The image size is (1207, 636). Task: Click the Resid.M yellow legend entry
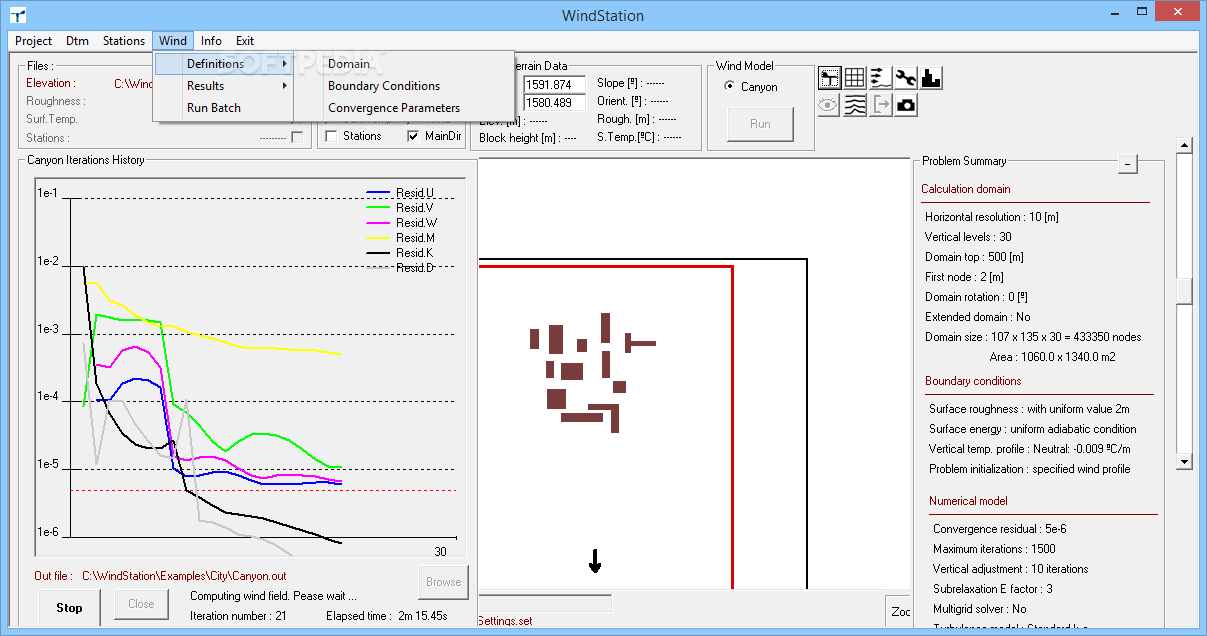click(x=401, y=238)
